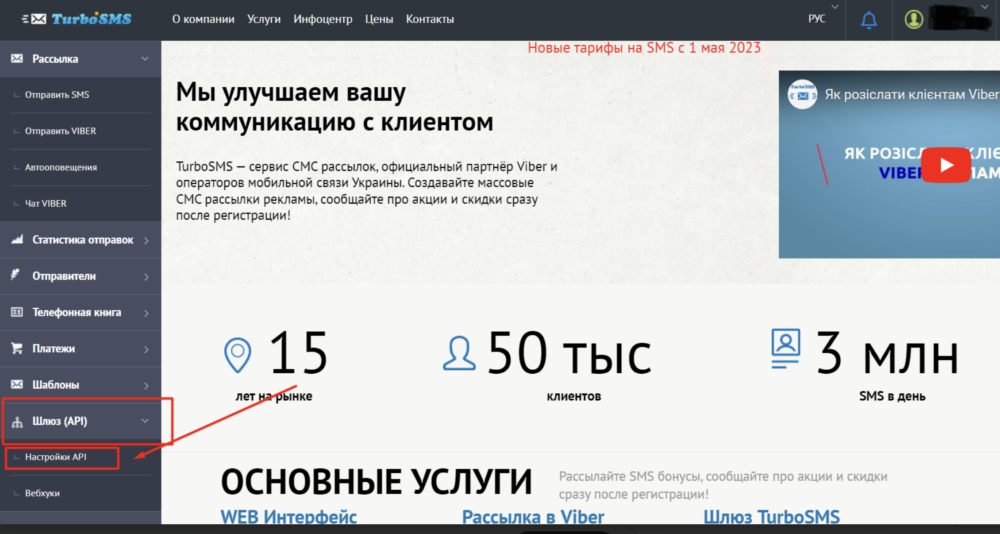This screenshot has height=534, width=1000.
Task: Collapse the Шлюз (API) chevron
Action: click(145, 421)
